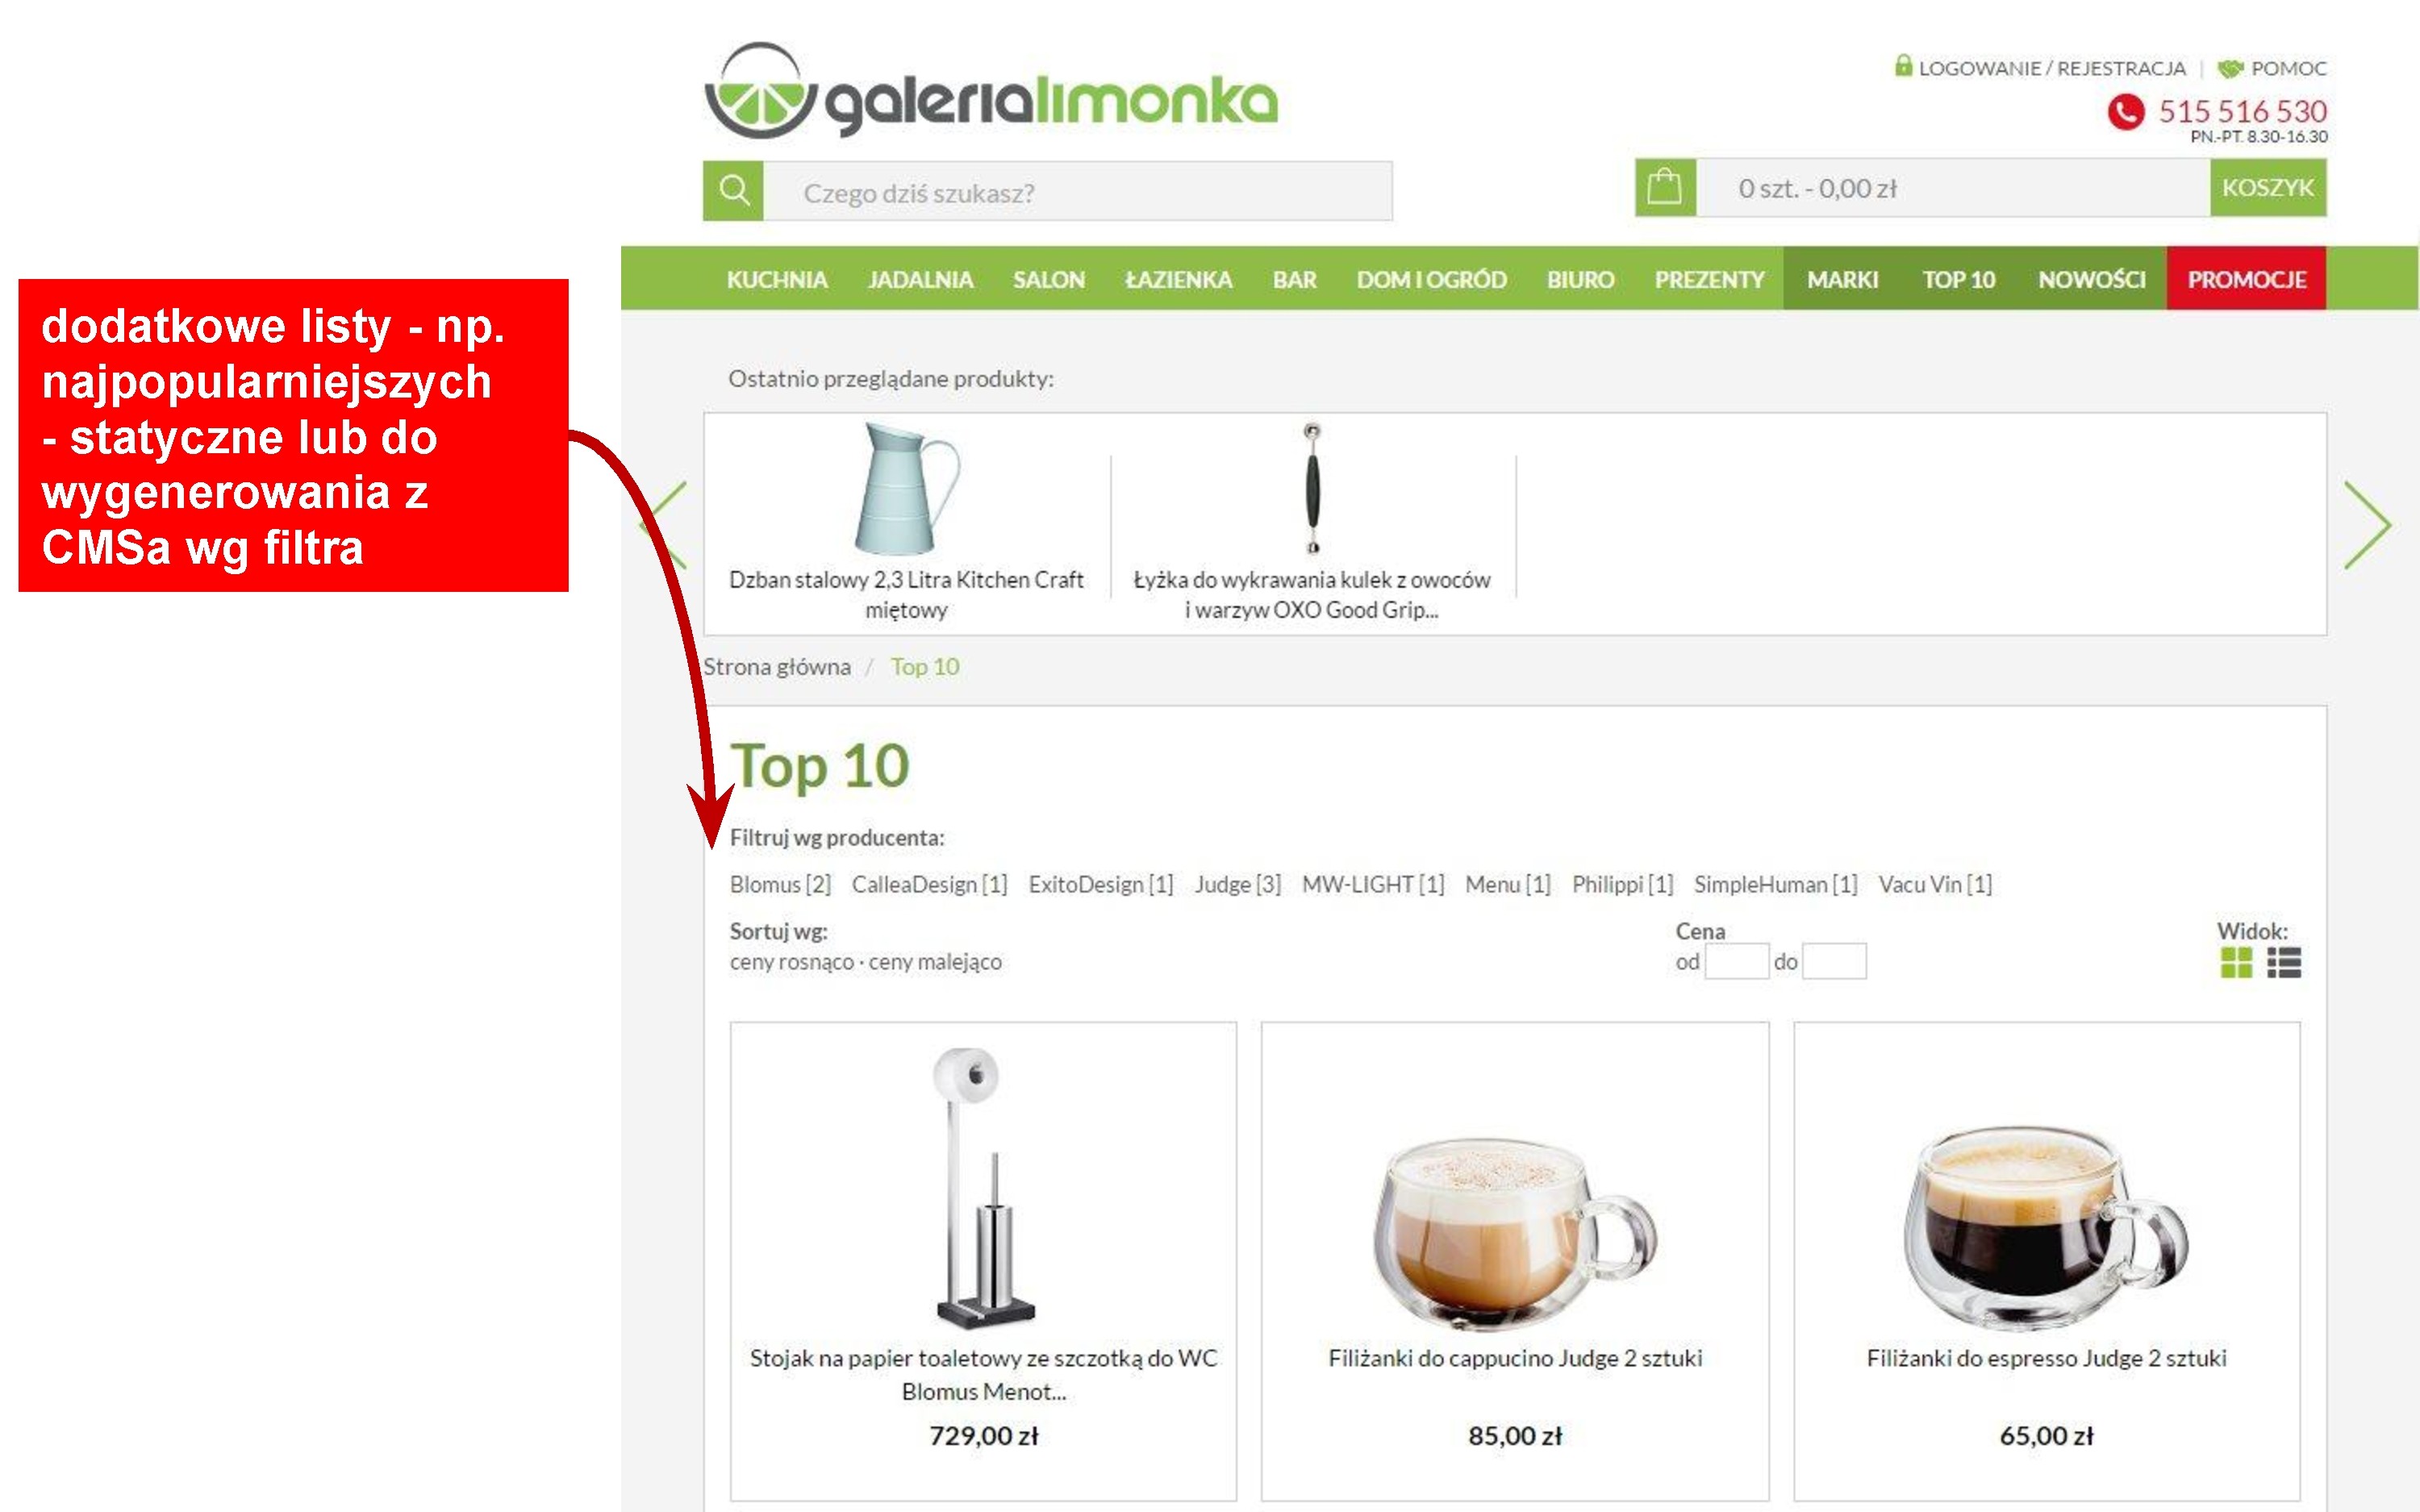
Task: Click the KOSZYK button
Action: (x=2268, y=187)
